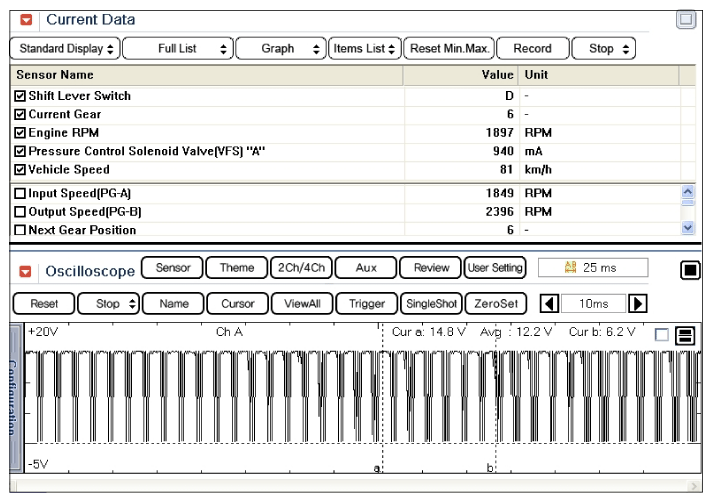Click the Name button

[173, 304]
